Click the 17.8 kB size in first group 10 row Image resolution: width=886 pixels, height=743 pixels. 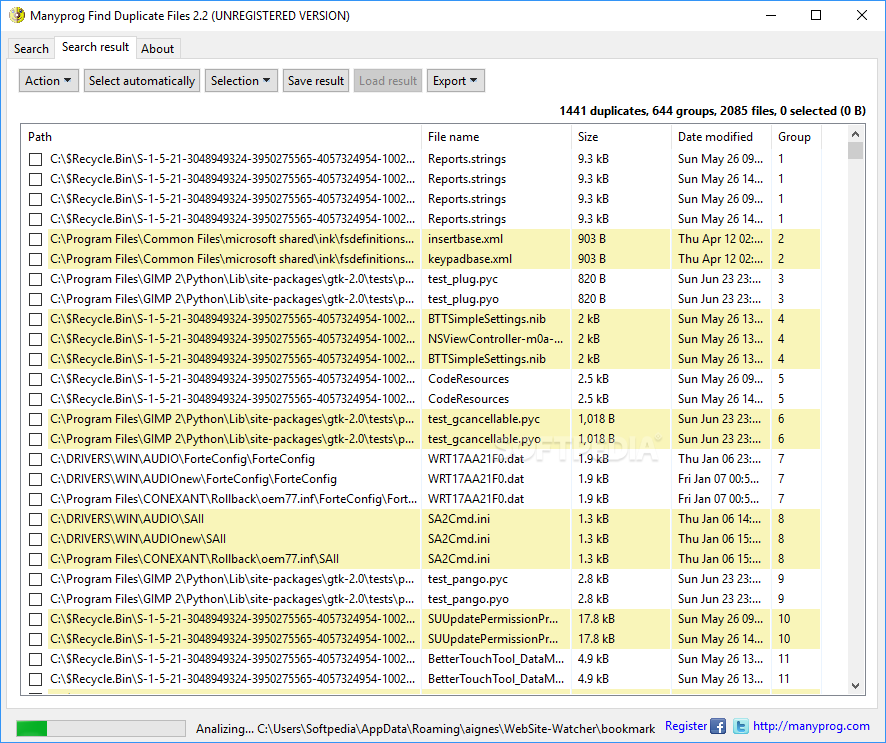click(596, 619)
